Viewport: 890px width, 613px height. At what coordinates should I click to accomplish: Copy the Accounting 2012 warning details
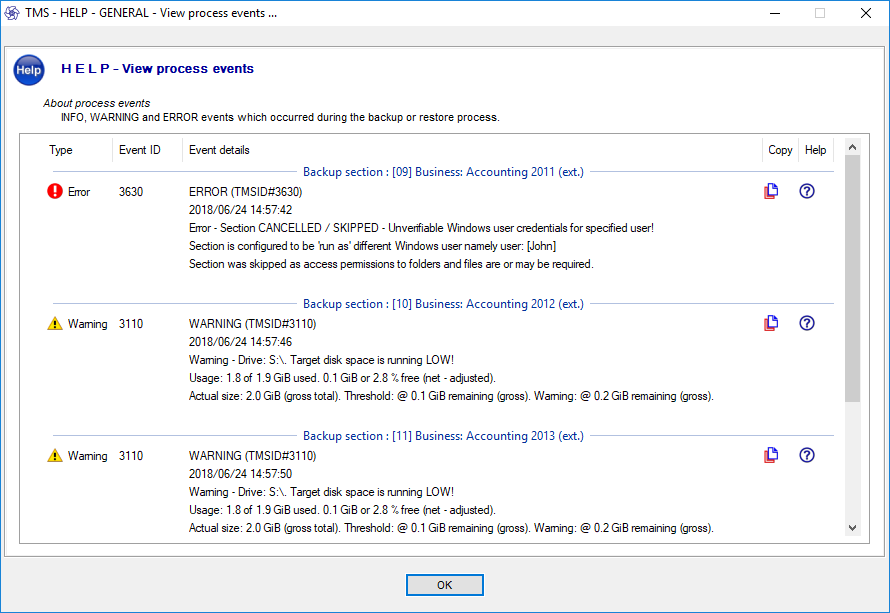[x=771, y=323]
